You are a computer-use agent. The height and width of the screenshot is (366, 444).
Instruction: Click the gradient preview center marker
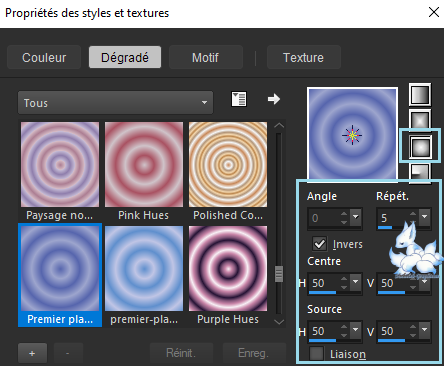click(x=352, y=135)
